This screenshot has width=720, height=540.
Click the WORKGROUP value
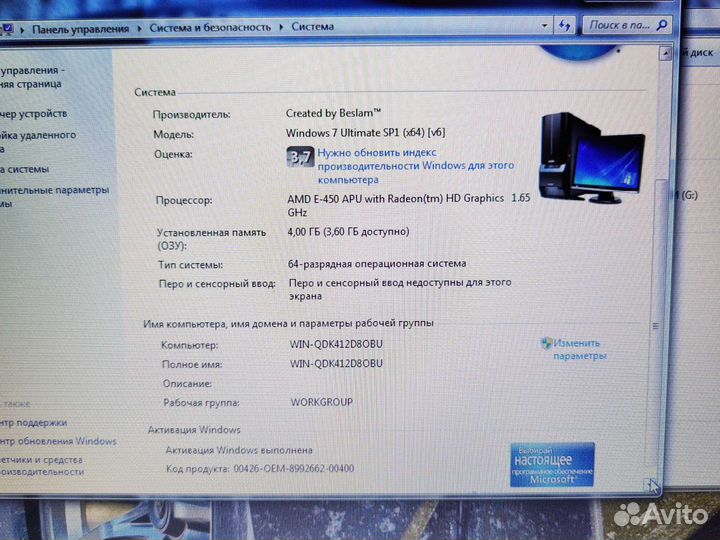click(321, 402)
